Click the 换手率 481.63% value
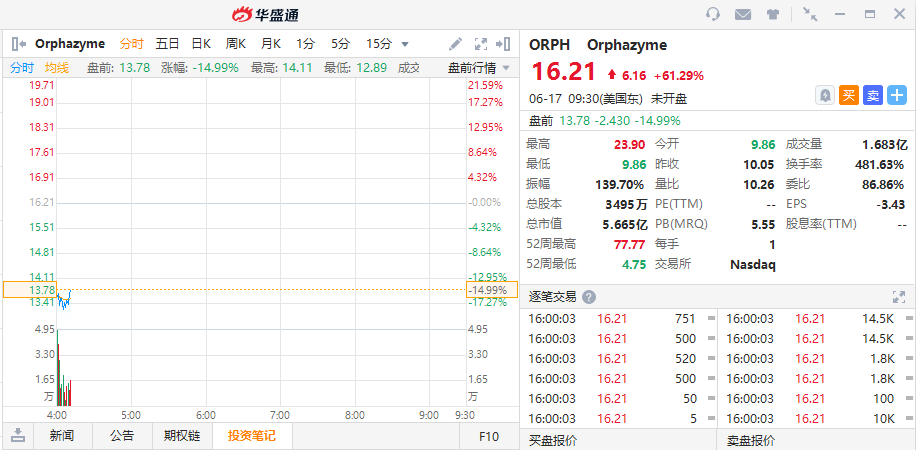 pyautogui.click(x=880, y=164)
